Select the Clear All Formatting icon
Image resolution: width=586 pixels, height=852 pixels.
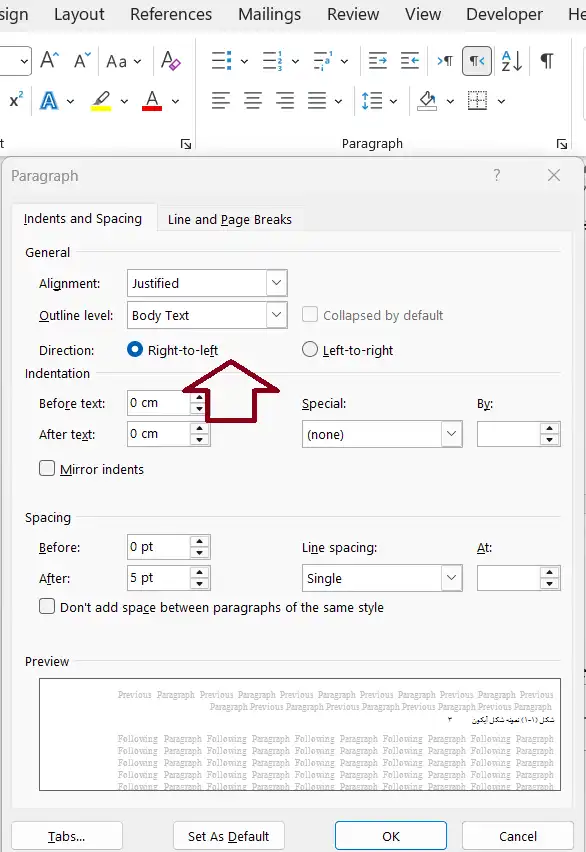click(x=171, y=61)
